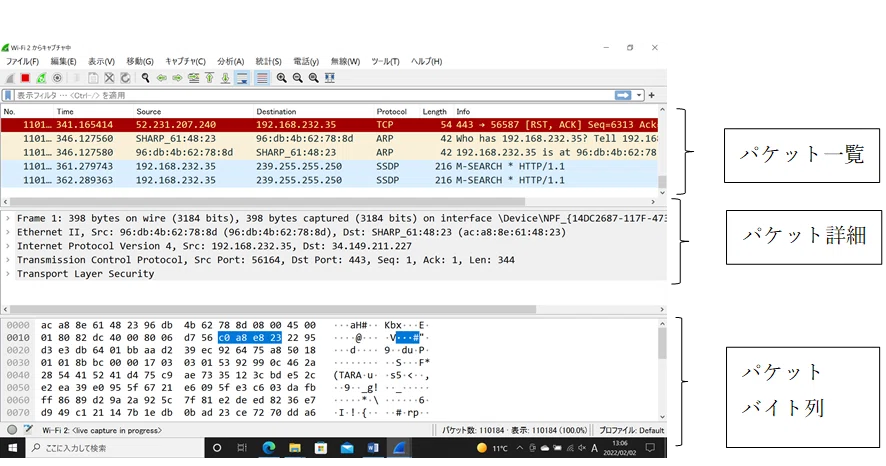Click the packet list horizontal scrollbar
Viewport: 886px width, 466px height.
pyautogui.click(x=267, y=202)
